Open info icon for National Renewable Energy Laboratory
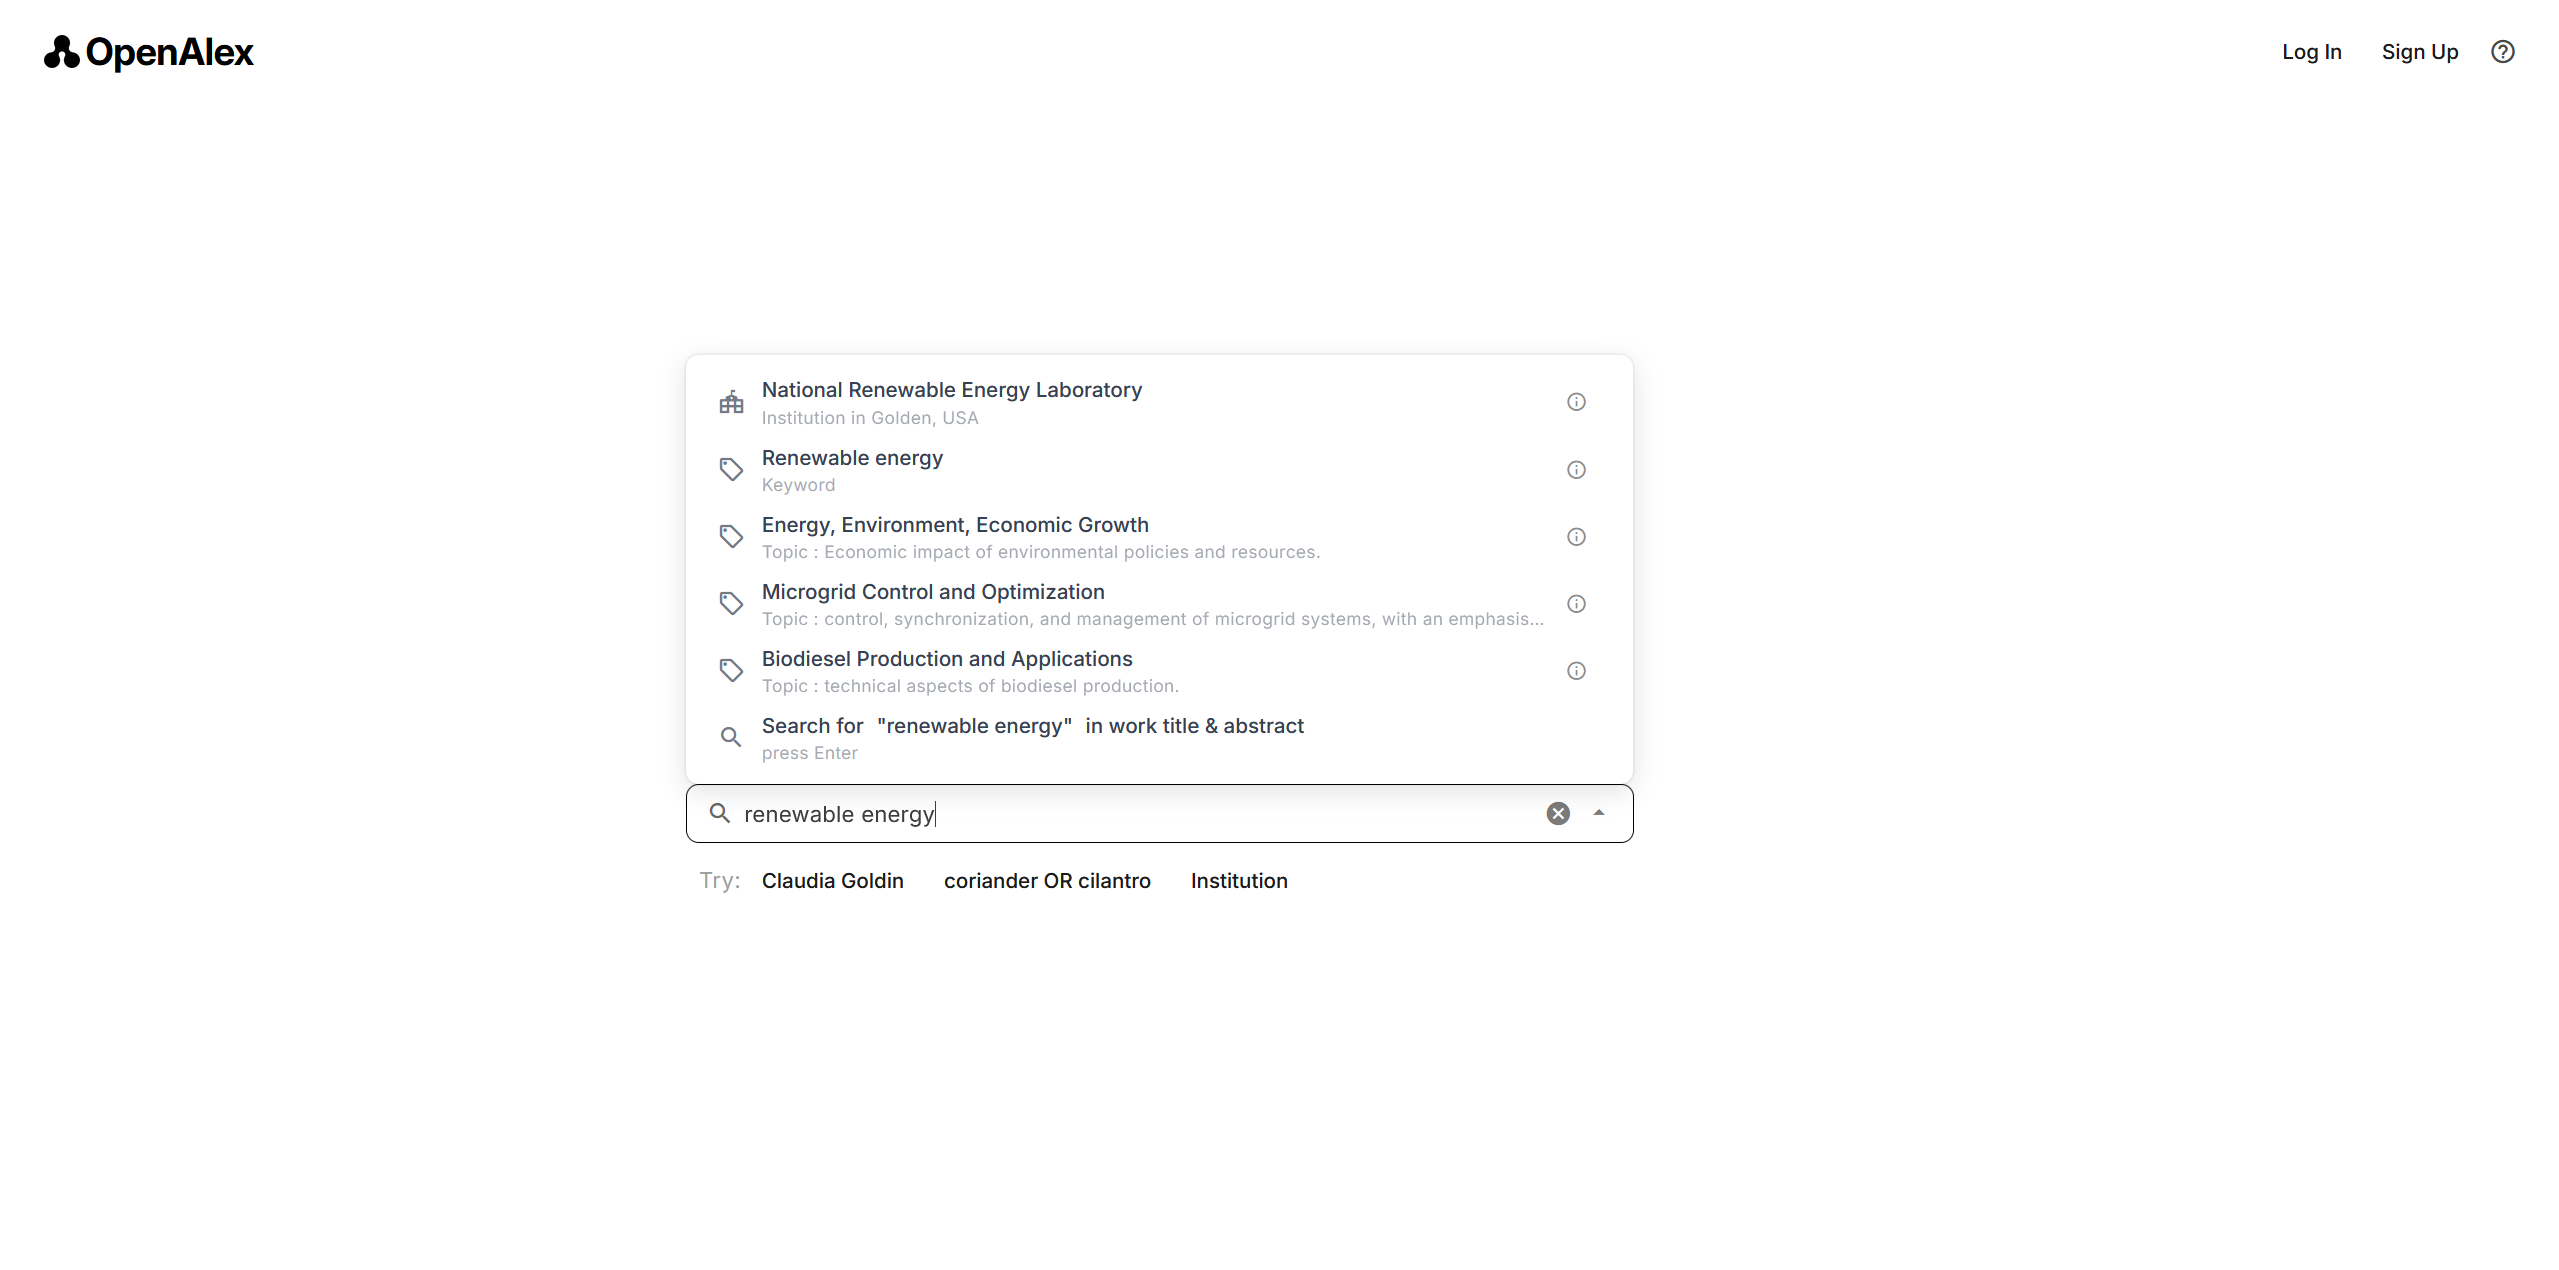The height and width of the screenshot is (1270, 2559). pyautogui.click(x=1576, y=401)
